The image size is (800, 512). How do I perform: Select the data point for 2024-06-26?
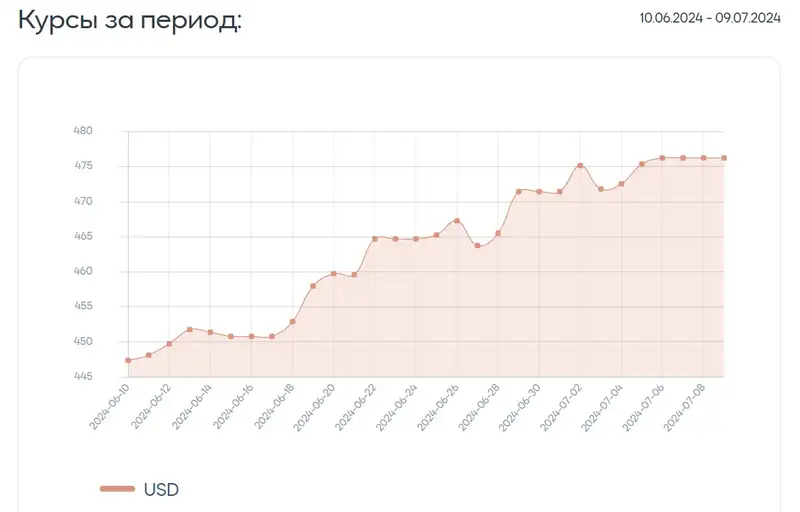pos(457,221)
